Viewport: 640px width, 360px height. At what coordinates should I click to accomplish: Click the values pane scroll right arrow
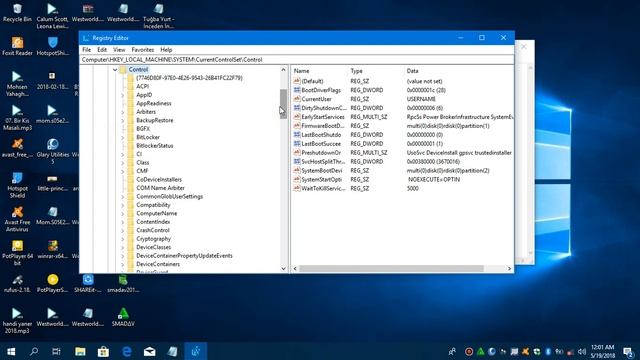pyautogui.click(x=509, y=269)
